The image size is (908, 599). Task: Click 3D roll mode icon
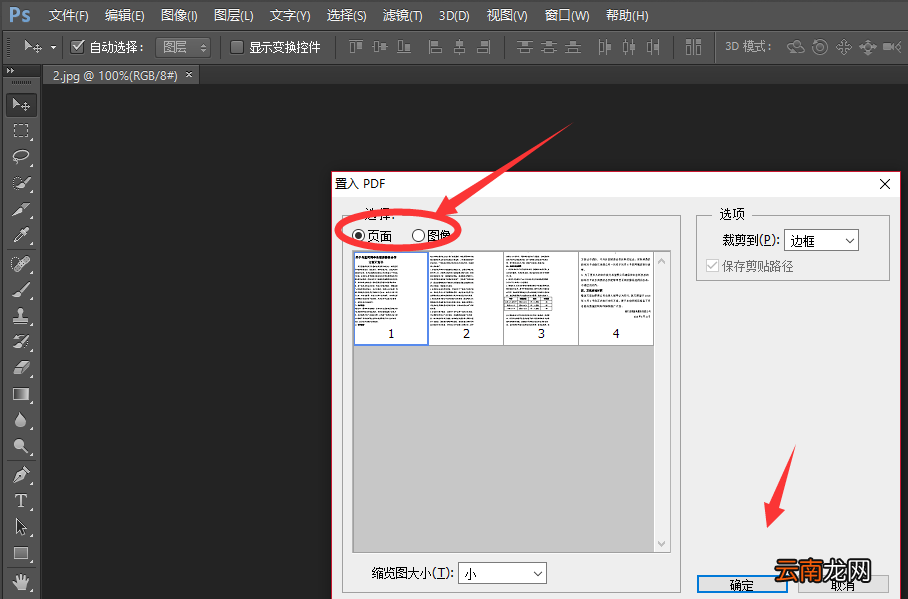tap(820, 47)
